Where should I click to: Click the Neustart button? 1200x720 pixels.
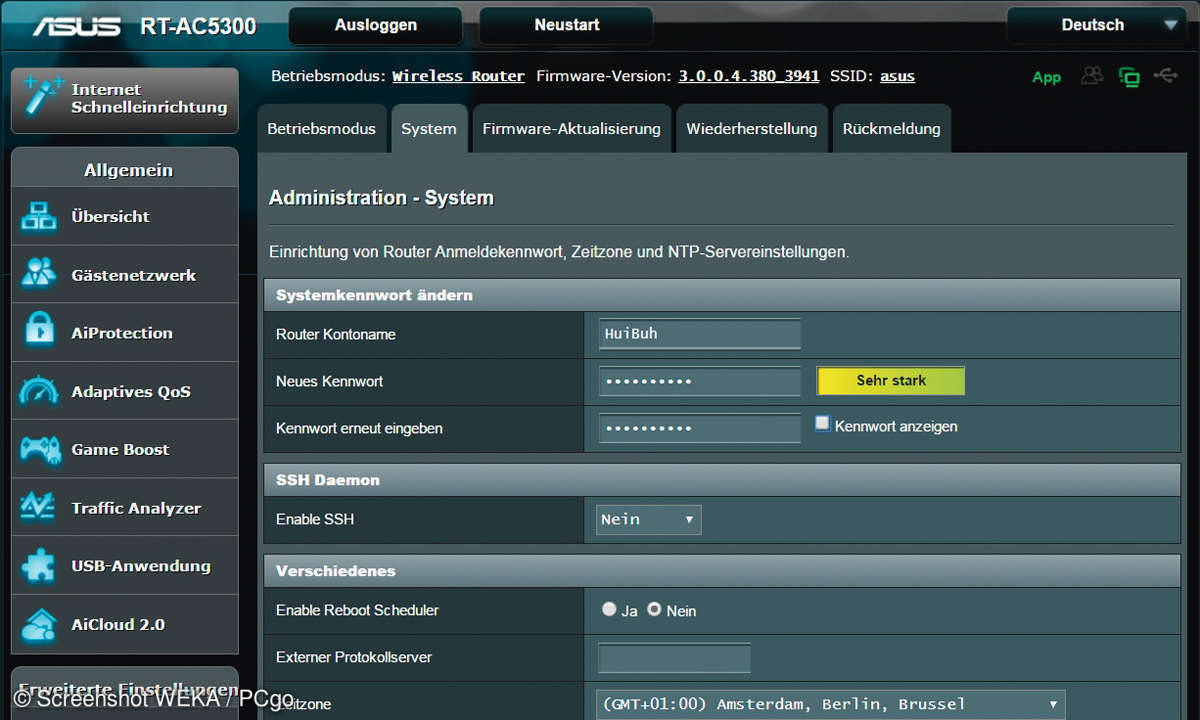pos(566,25)
